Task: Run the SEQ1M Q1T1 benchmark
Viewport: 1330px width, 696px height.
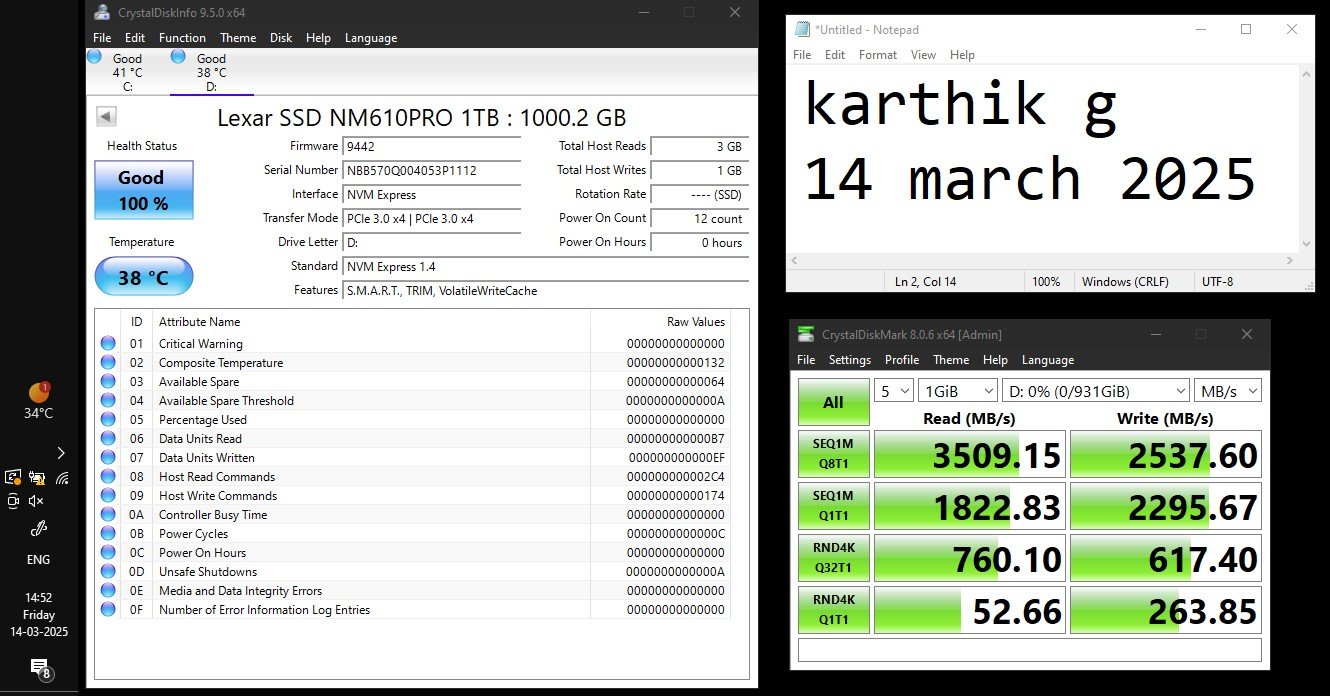Action: click(833, 506)
